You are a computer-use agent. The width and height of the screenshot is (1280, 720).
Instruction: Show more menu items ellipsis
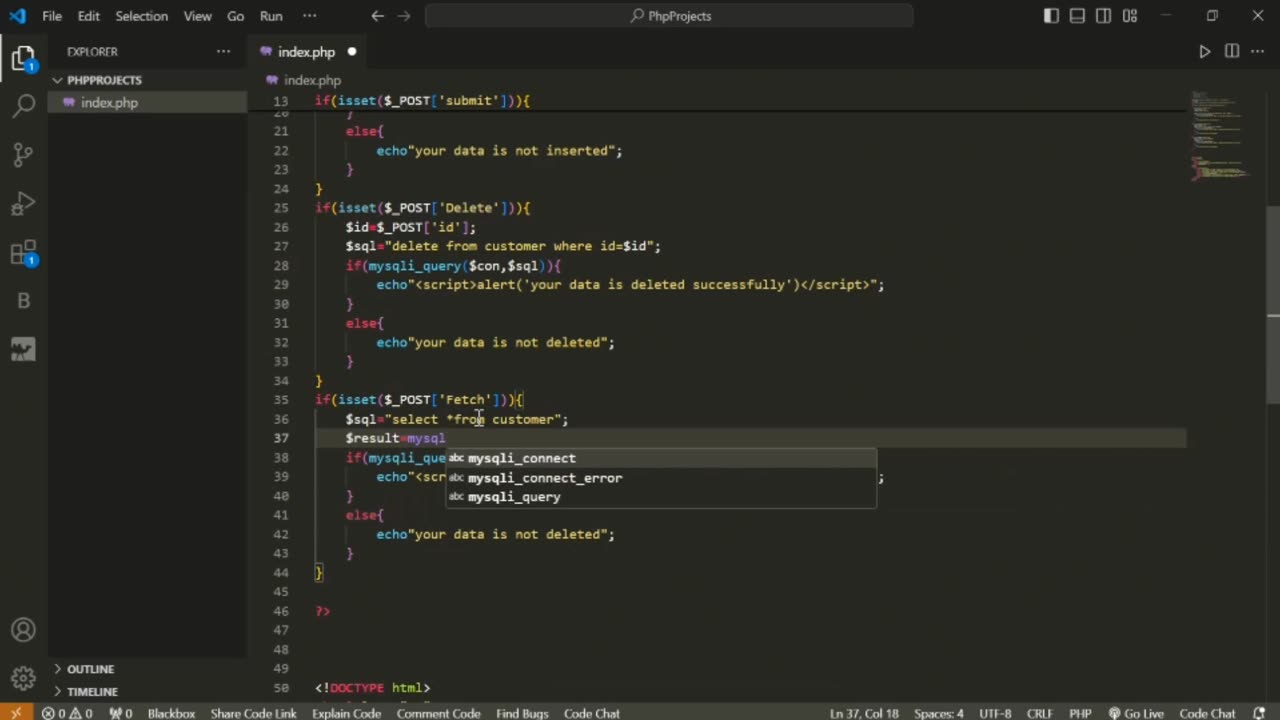(x=309, y=16)
